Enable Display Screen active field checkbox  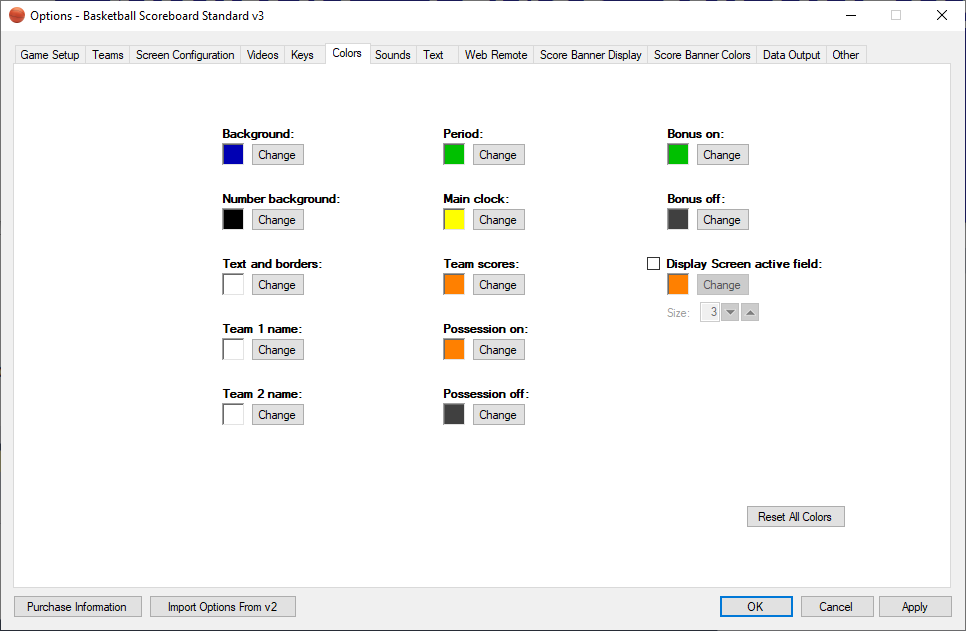(654, 264)
